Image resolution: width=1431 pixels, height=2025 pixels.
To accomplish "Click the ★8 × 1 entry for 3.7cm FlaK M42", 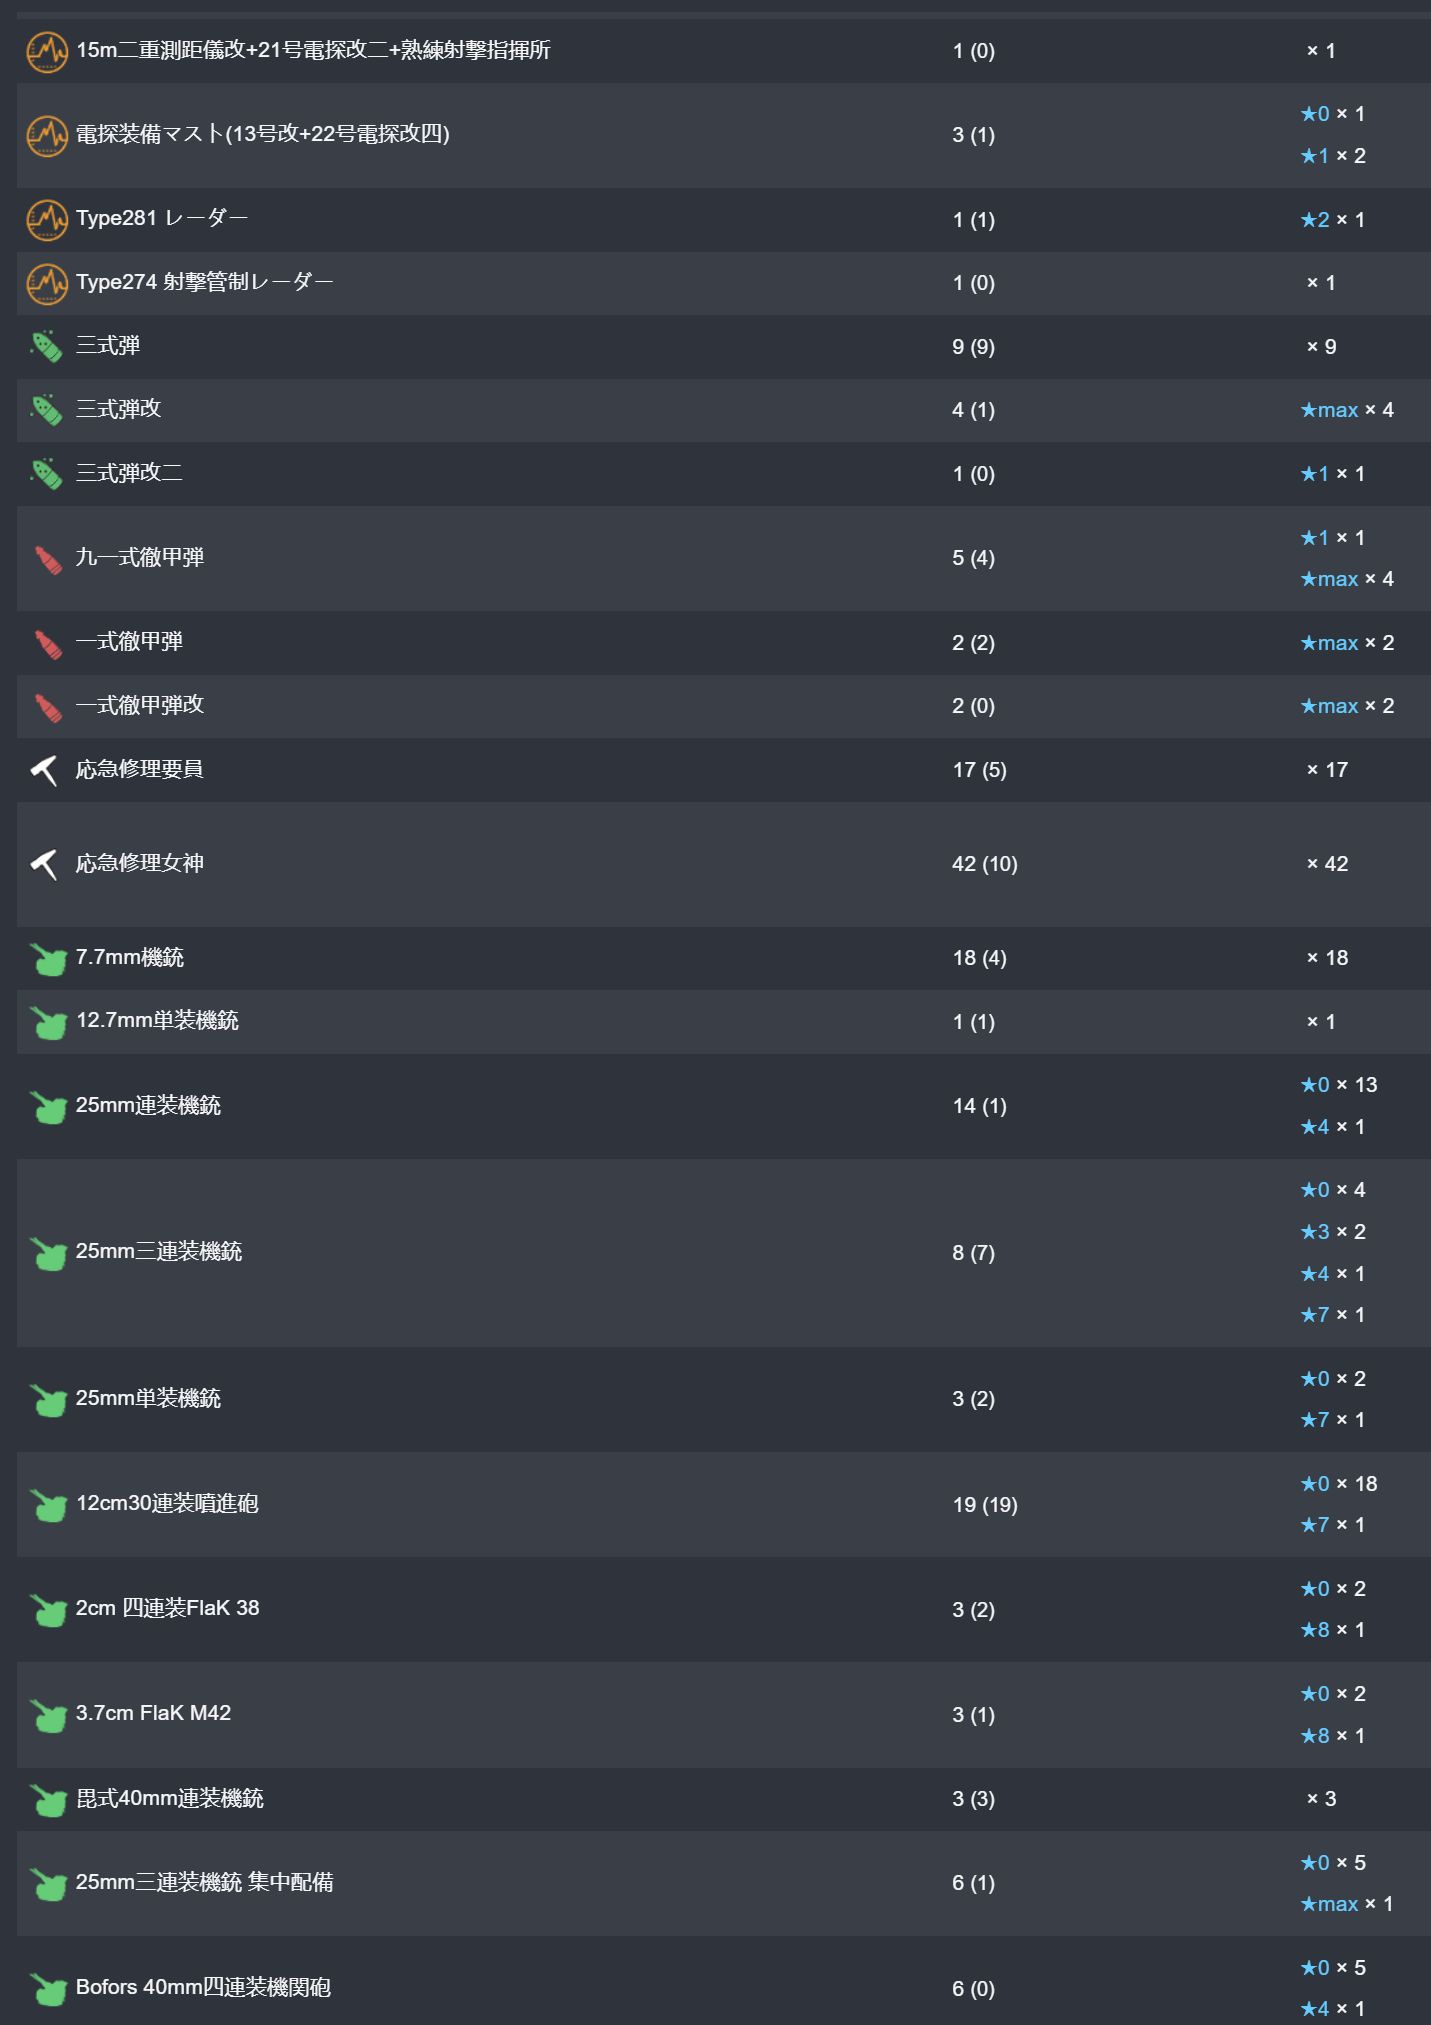I will tap(1332, 1736).
